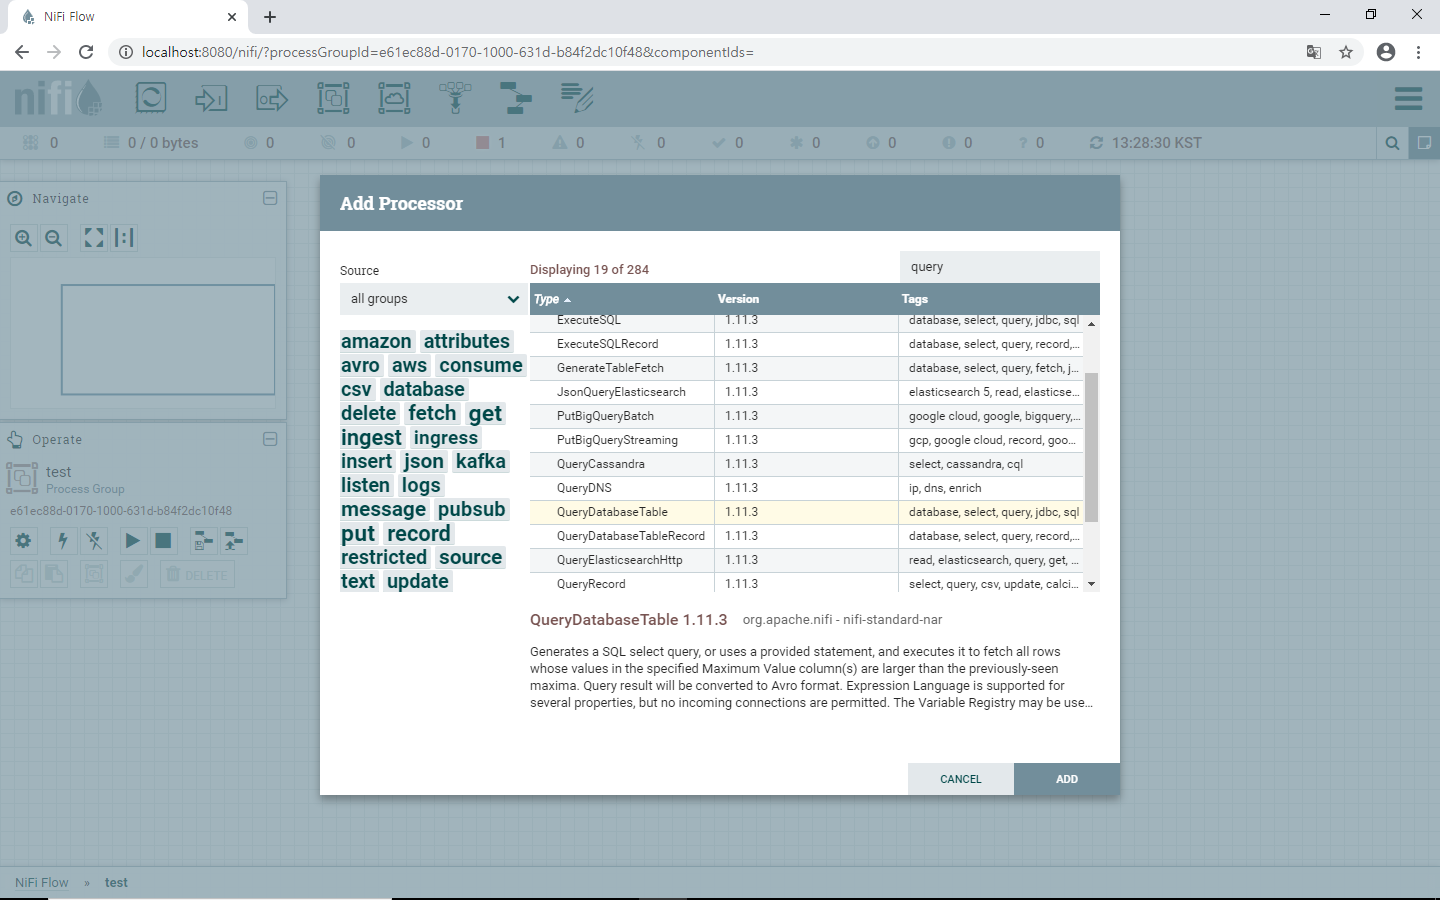Image resolution: width=1440 pixels, height=900 pixels.
Task: Collapse the Operate panel
Action: [270, 439]
